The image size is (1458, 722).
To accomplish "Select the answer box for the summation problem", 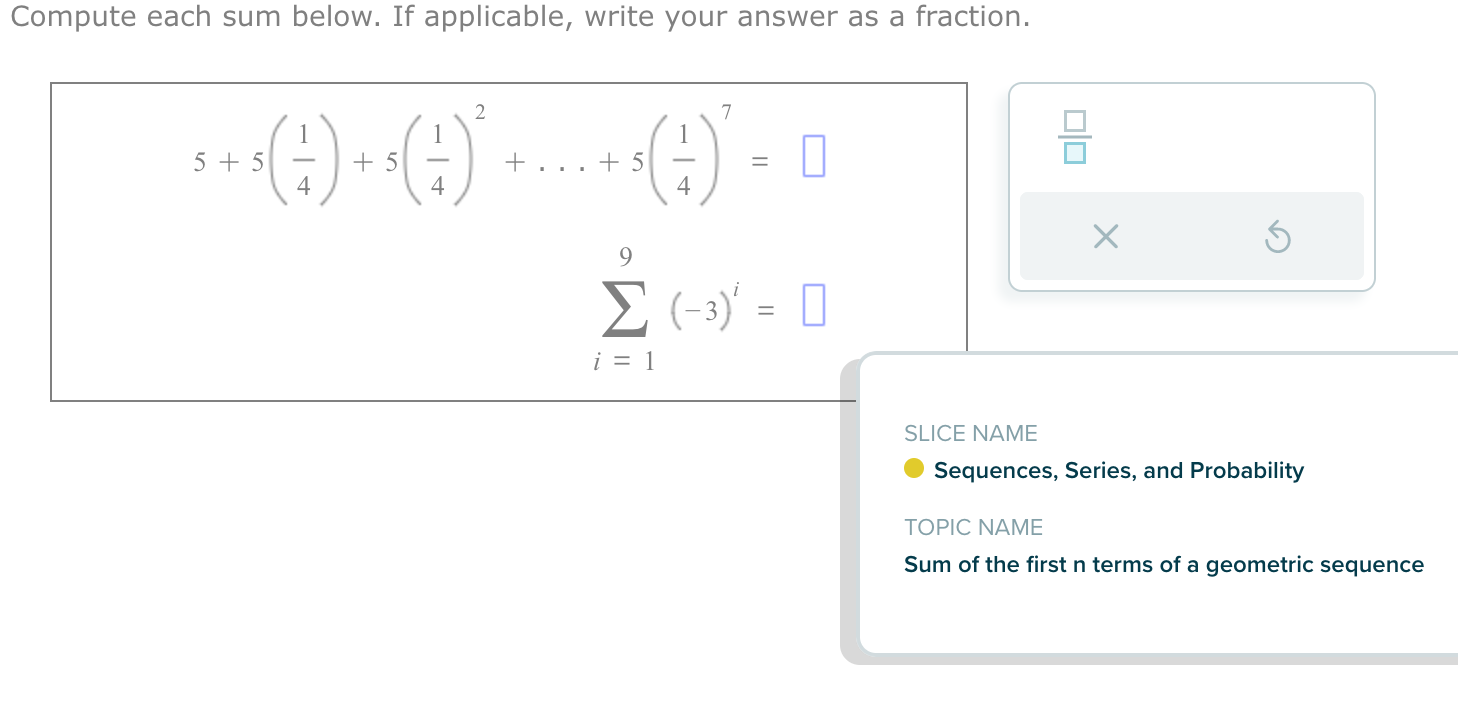I will pyautogui.click(x=814, y=305).
